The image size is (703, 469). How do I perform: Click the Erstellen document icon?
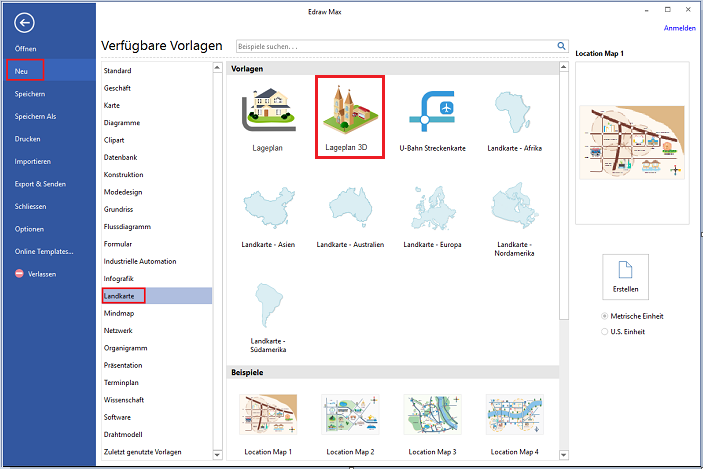pos(625,270)
